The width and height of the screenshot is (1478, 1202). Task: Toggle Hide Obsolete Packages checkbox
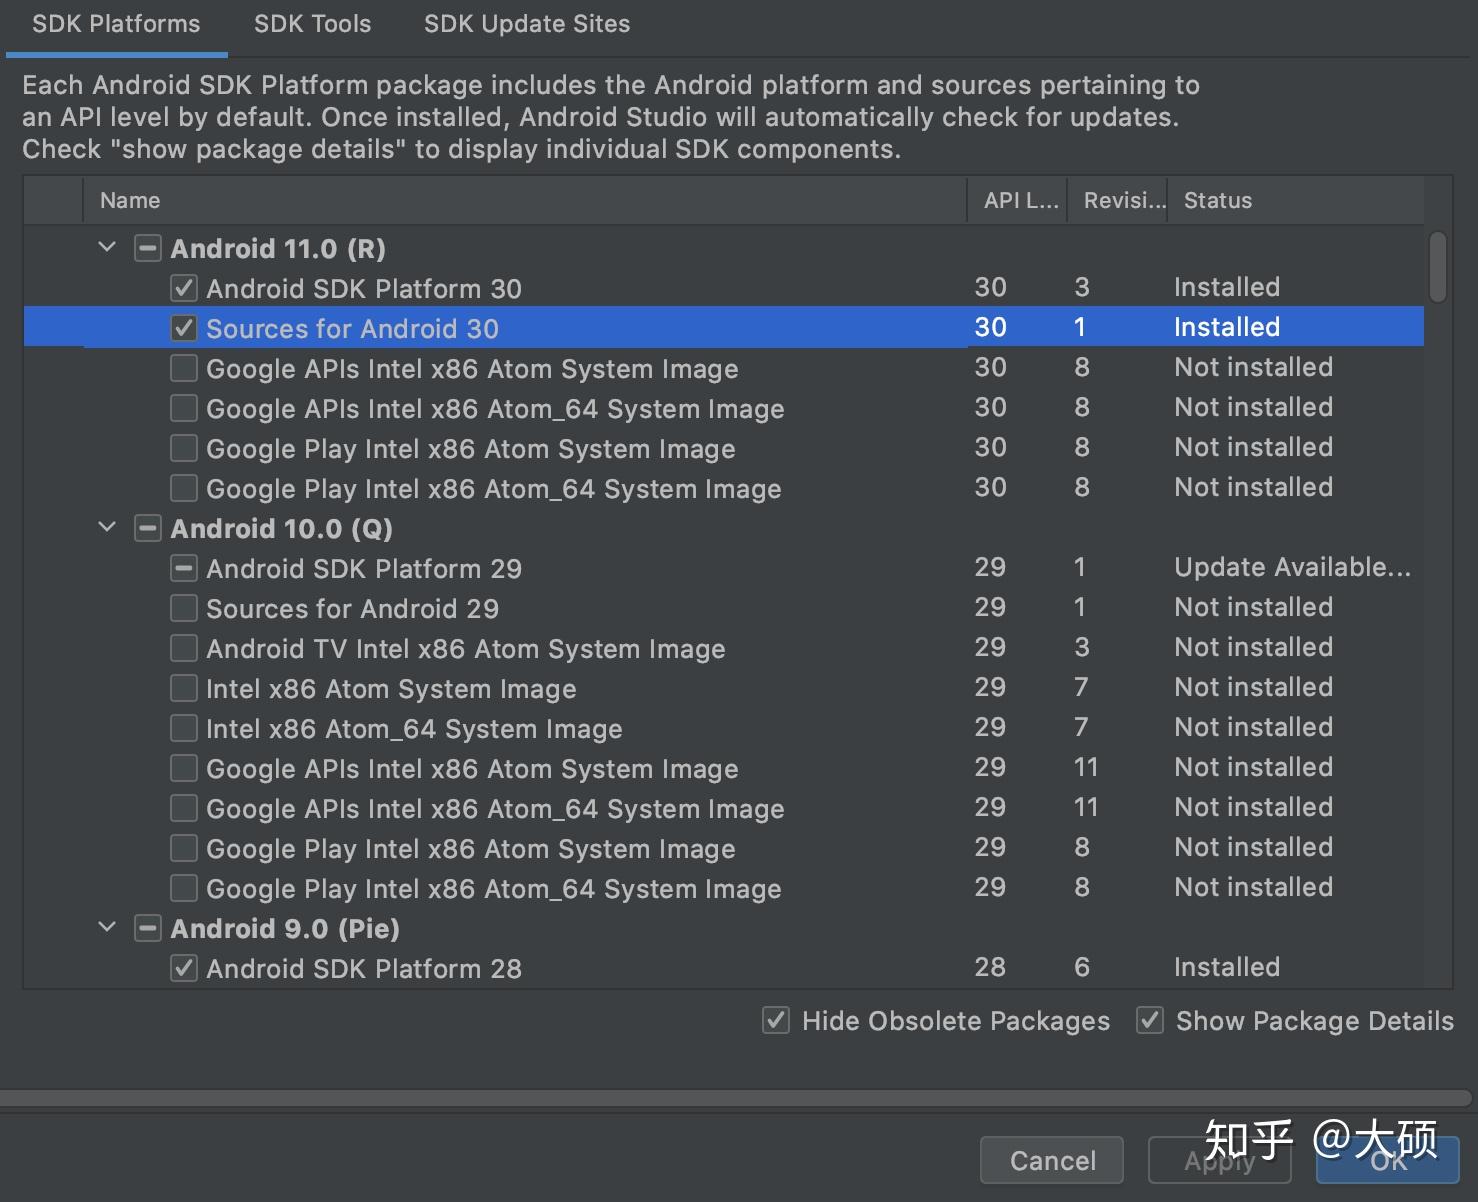click(x=776, y=1020)
